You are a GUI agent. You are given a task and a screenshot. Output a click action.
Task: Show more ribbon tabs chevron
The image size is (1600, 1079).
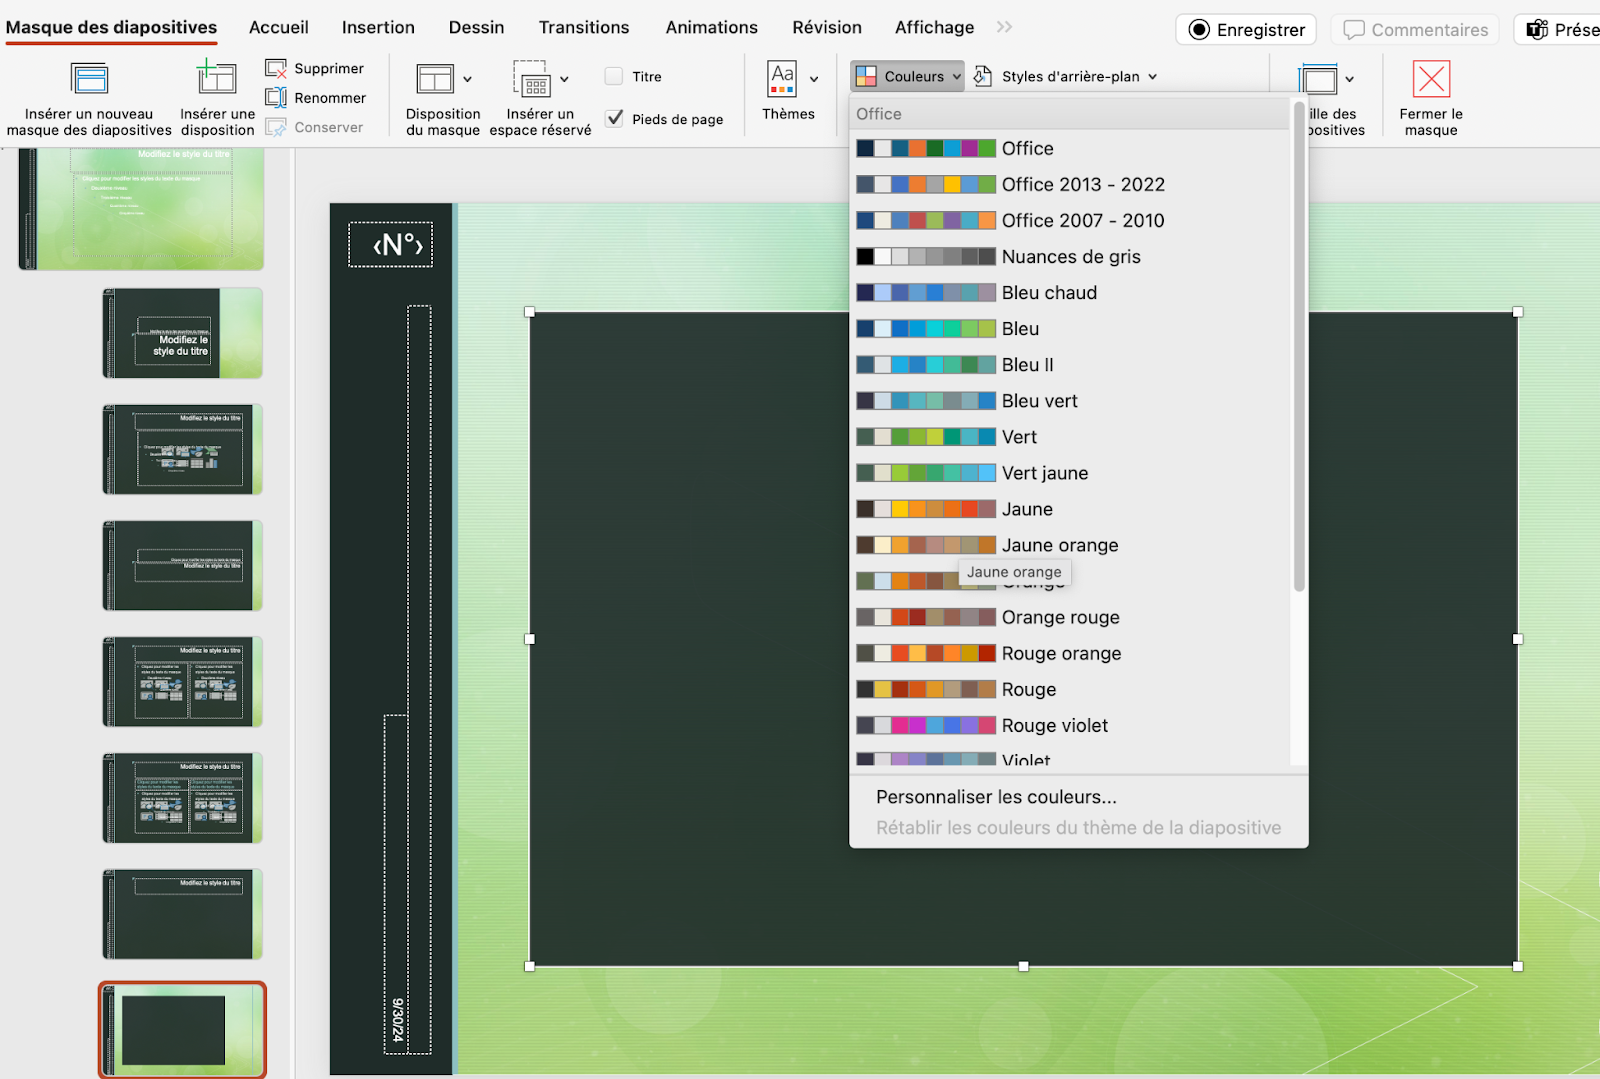click(1005, 27)
